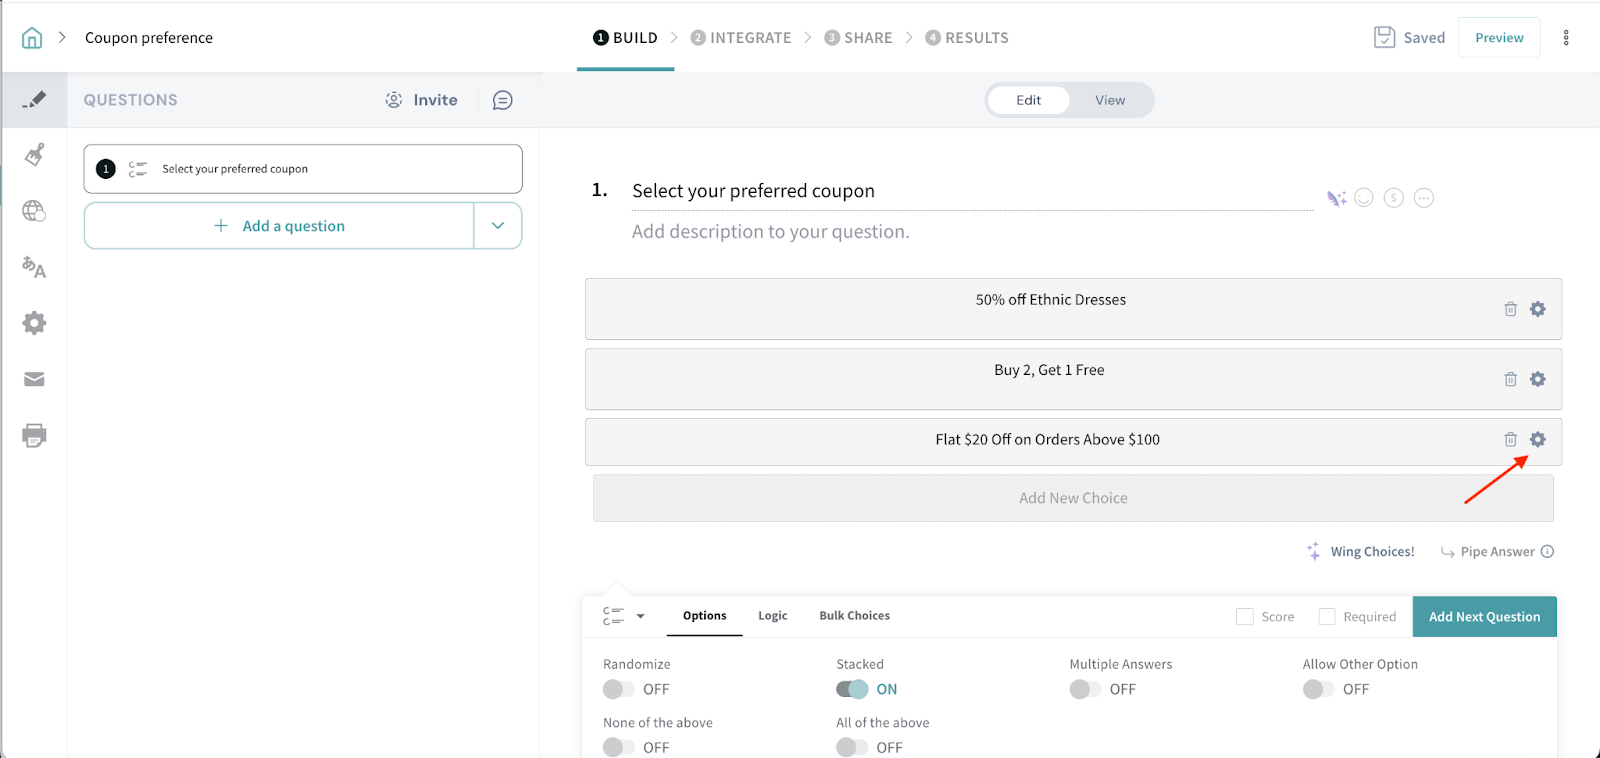This screenshot has width=1600, height=758.
Task: Open the print icon in the sidebar
Action: pyautogui.click(x=34, y=436)
